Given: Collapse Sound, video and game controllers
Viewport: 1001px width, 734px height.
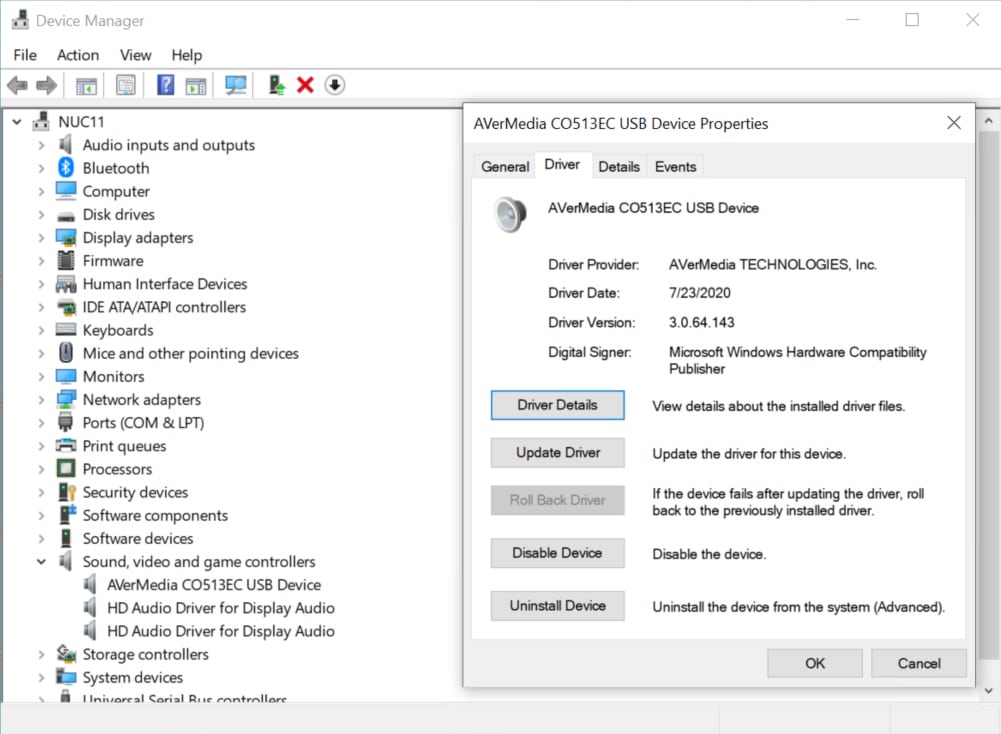Looking at the screenshot, I should point(41,562).
